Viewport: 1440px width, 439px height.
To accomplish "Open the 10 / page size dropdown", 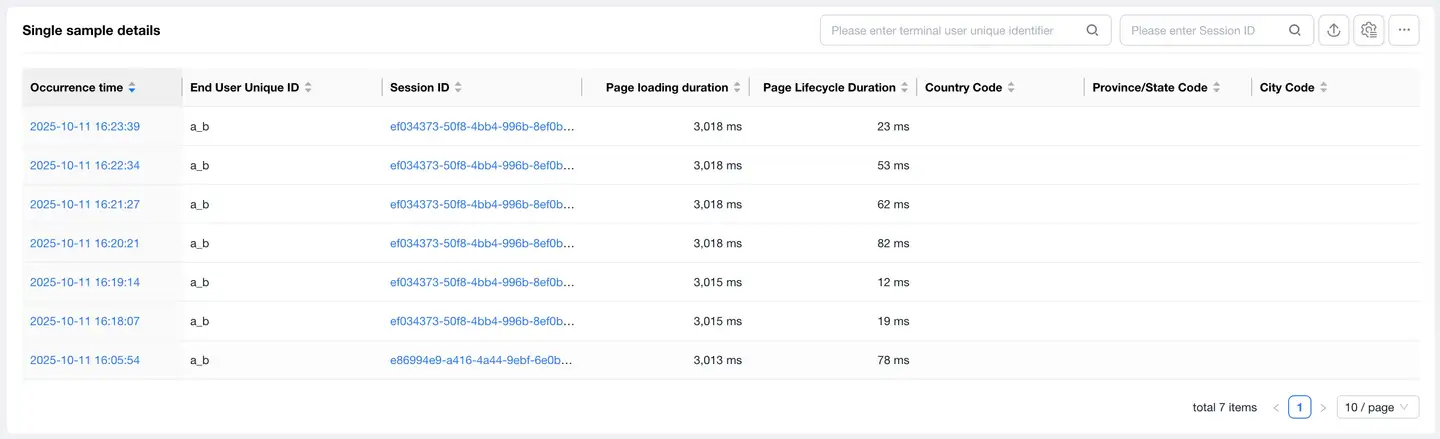I will (1377, 407).
